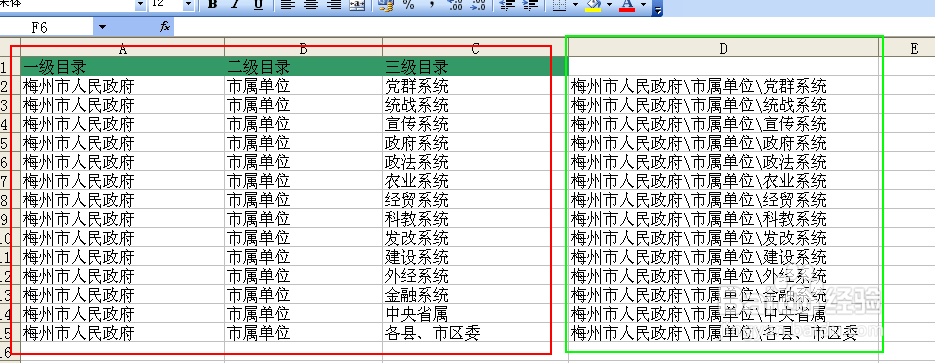The width and height of the screenshot is (935, 363).
Task: Align text left
Action: tap(287, 4)
